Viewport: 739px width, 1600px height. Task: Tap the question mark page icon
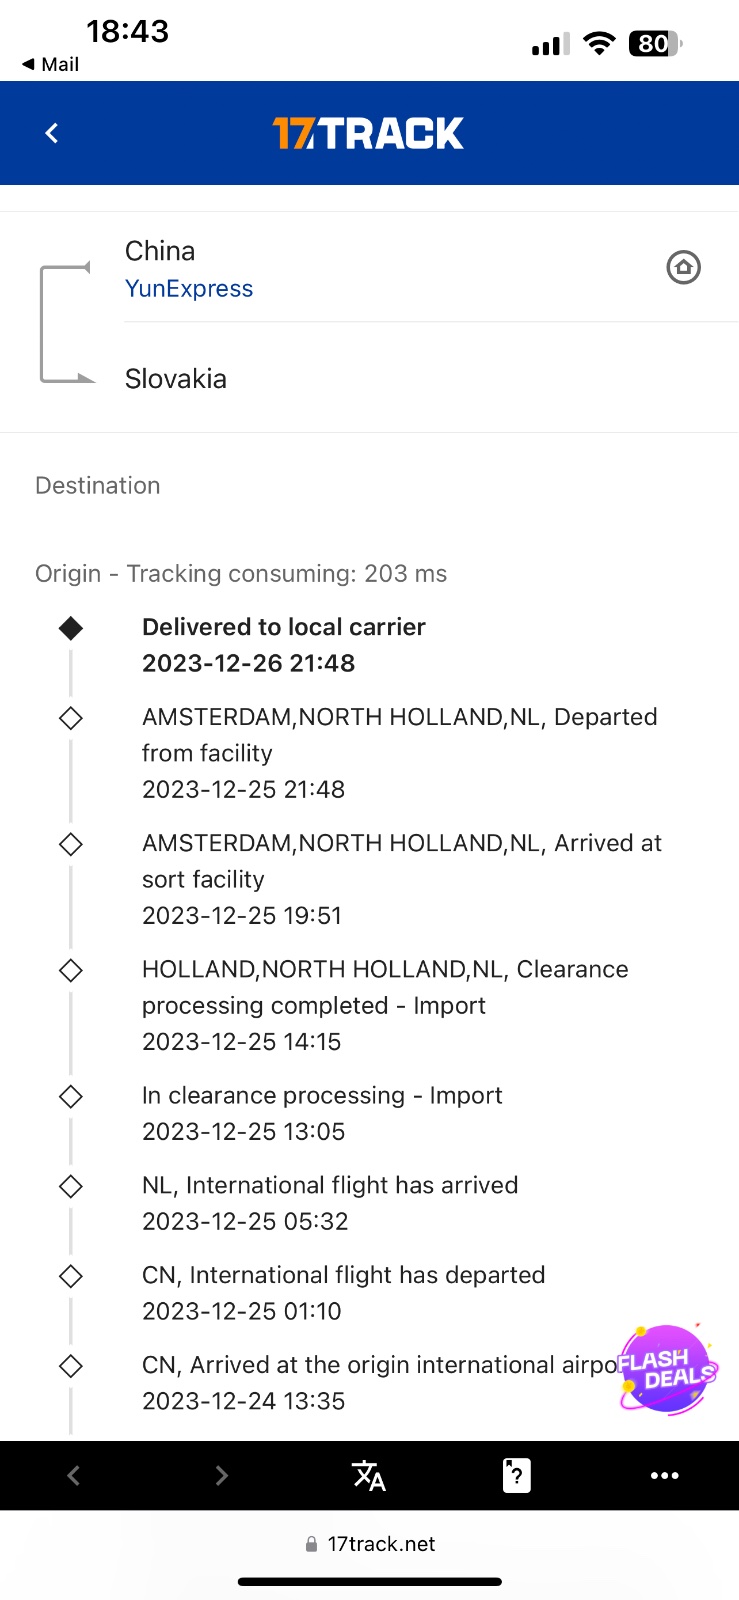pyautogui.click(x=516, y=1475)
